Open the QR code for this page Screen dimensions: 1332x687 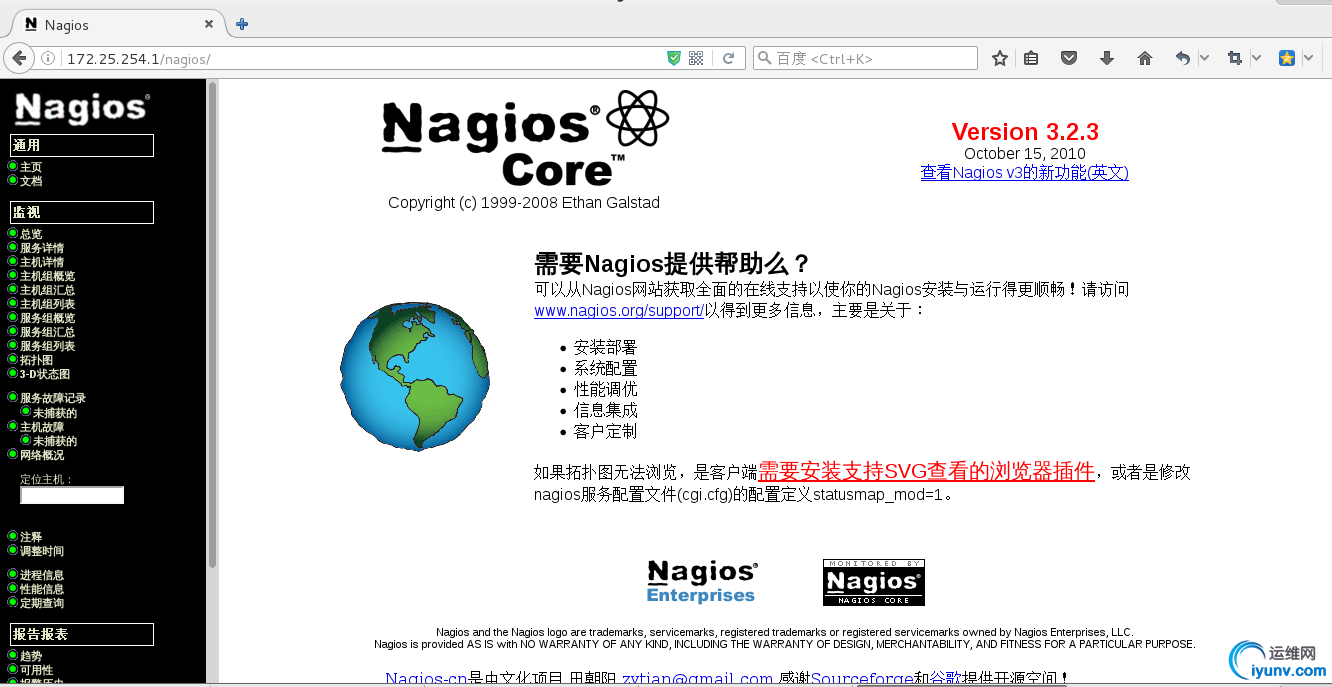696,59
